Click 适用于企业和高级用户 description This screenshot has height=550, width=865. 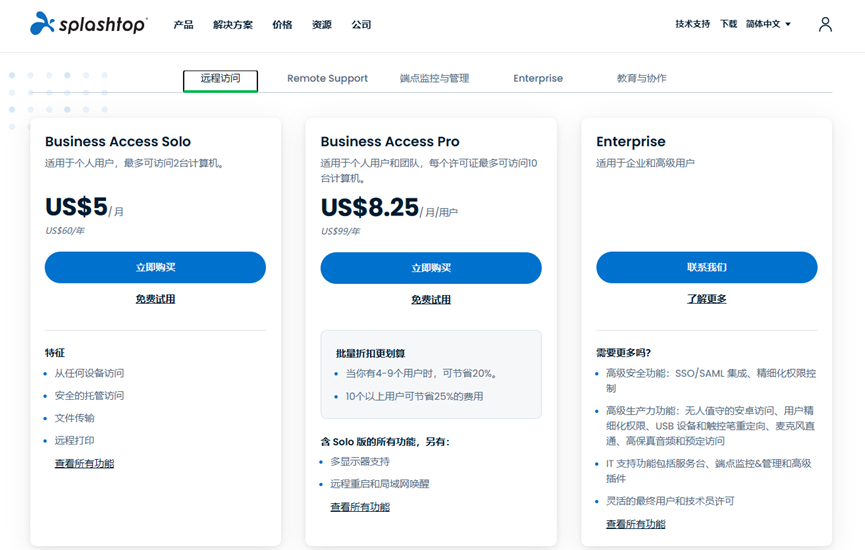[645, 163]
